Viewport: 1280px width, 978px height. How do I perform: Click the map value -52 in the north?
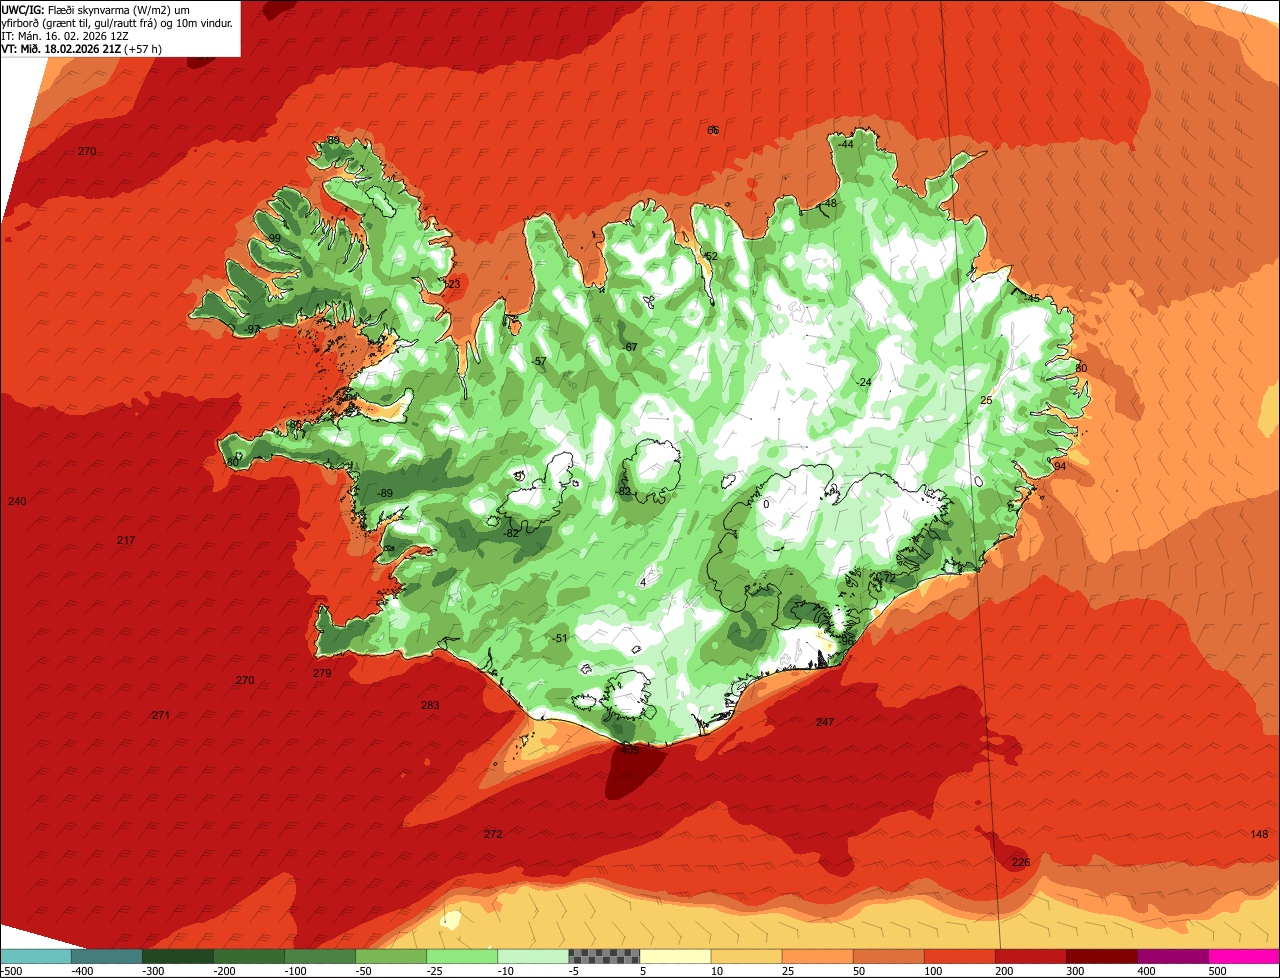pyautogui.click(x=709, y=256)
